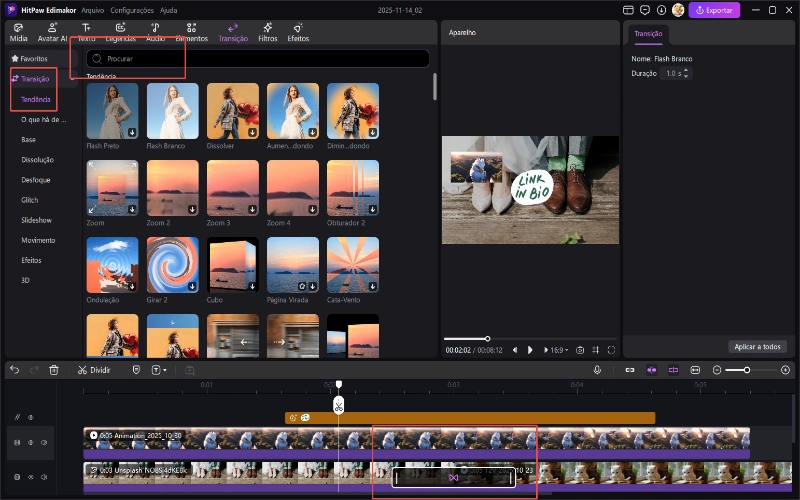Undo the last action

14,370
